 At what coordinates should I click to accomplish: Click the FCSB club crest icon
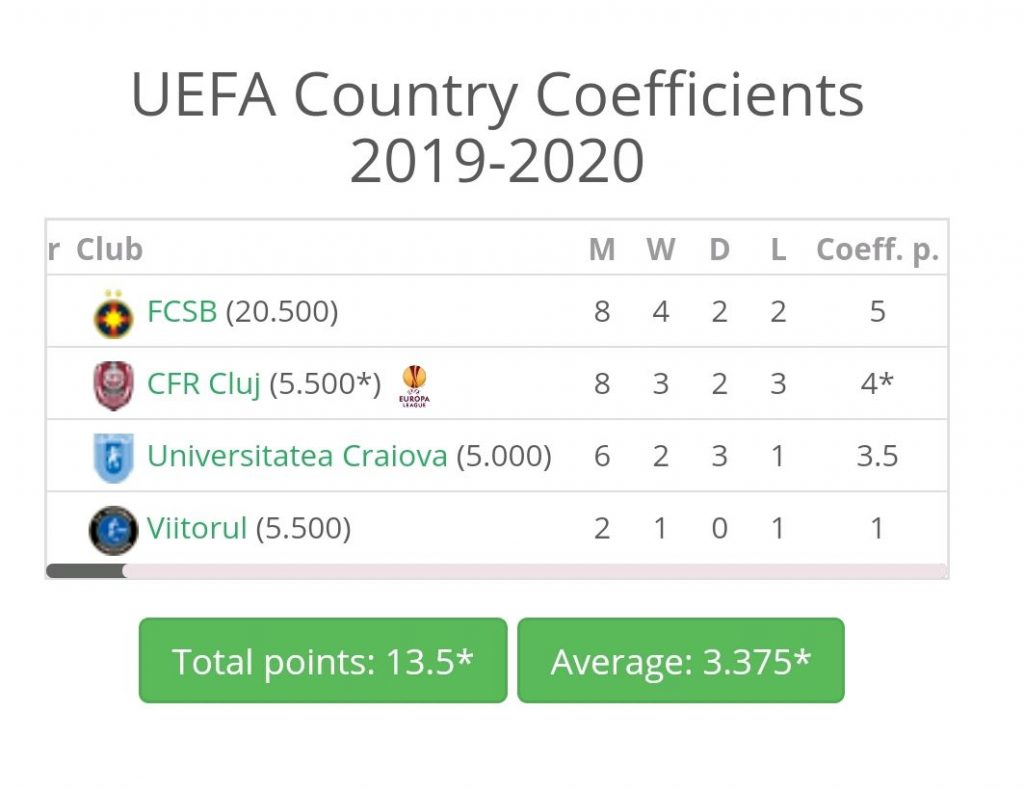[x=113, y=314]
